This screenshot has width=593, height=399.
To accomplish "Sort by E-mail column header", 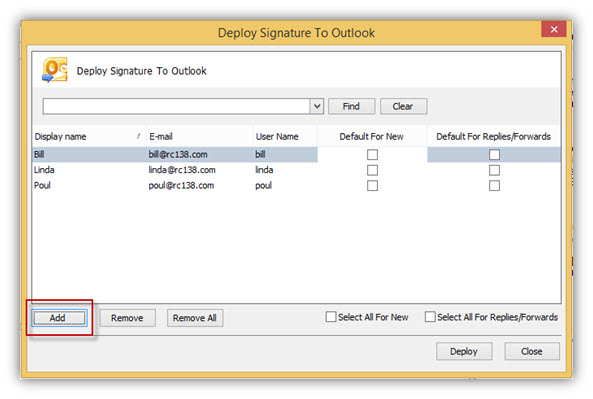I will [199, 137].
